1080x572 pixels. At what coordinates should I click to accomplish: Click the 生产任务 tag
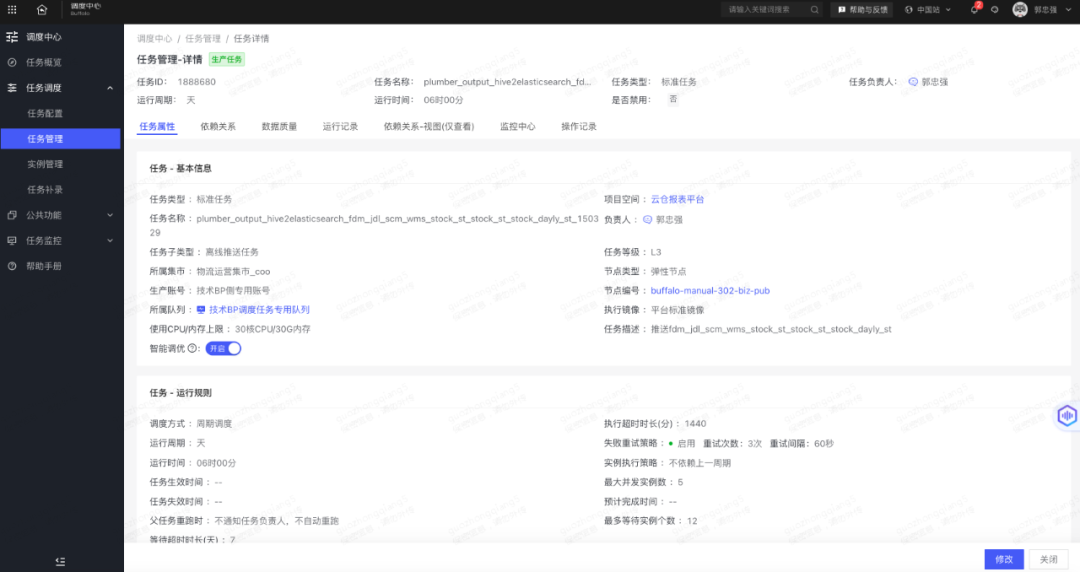tap(227, 60)
